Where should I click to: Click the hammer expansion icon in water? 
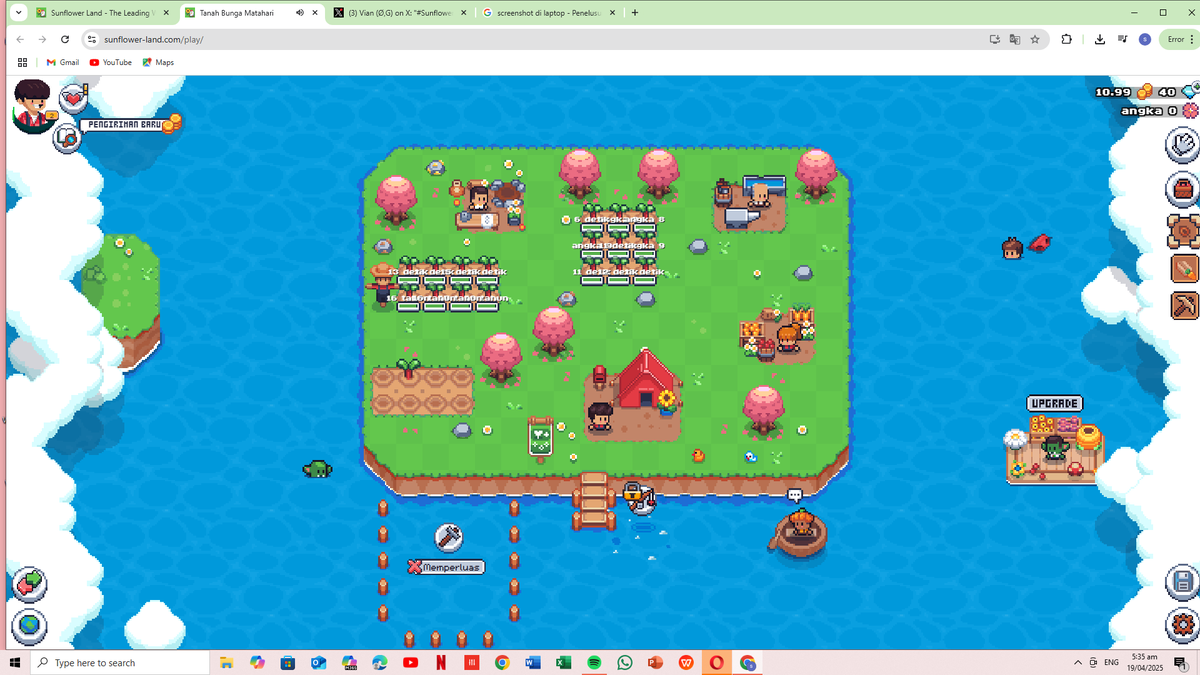point(448,538)
